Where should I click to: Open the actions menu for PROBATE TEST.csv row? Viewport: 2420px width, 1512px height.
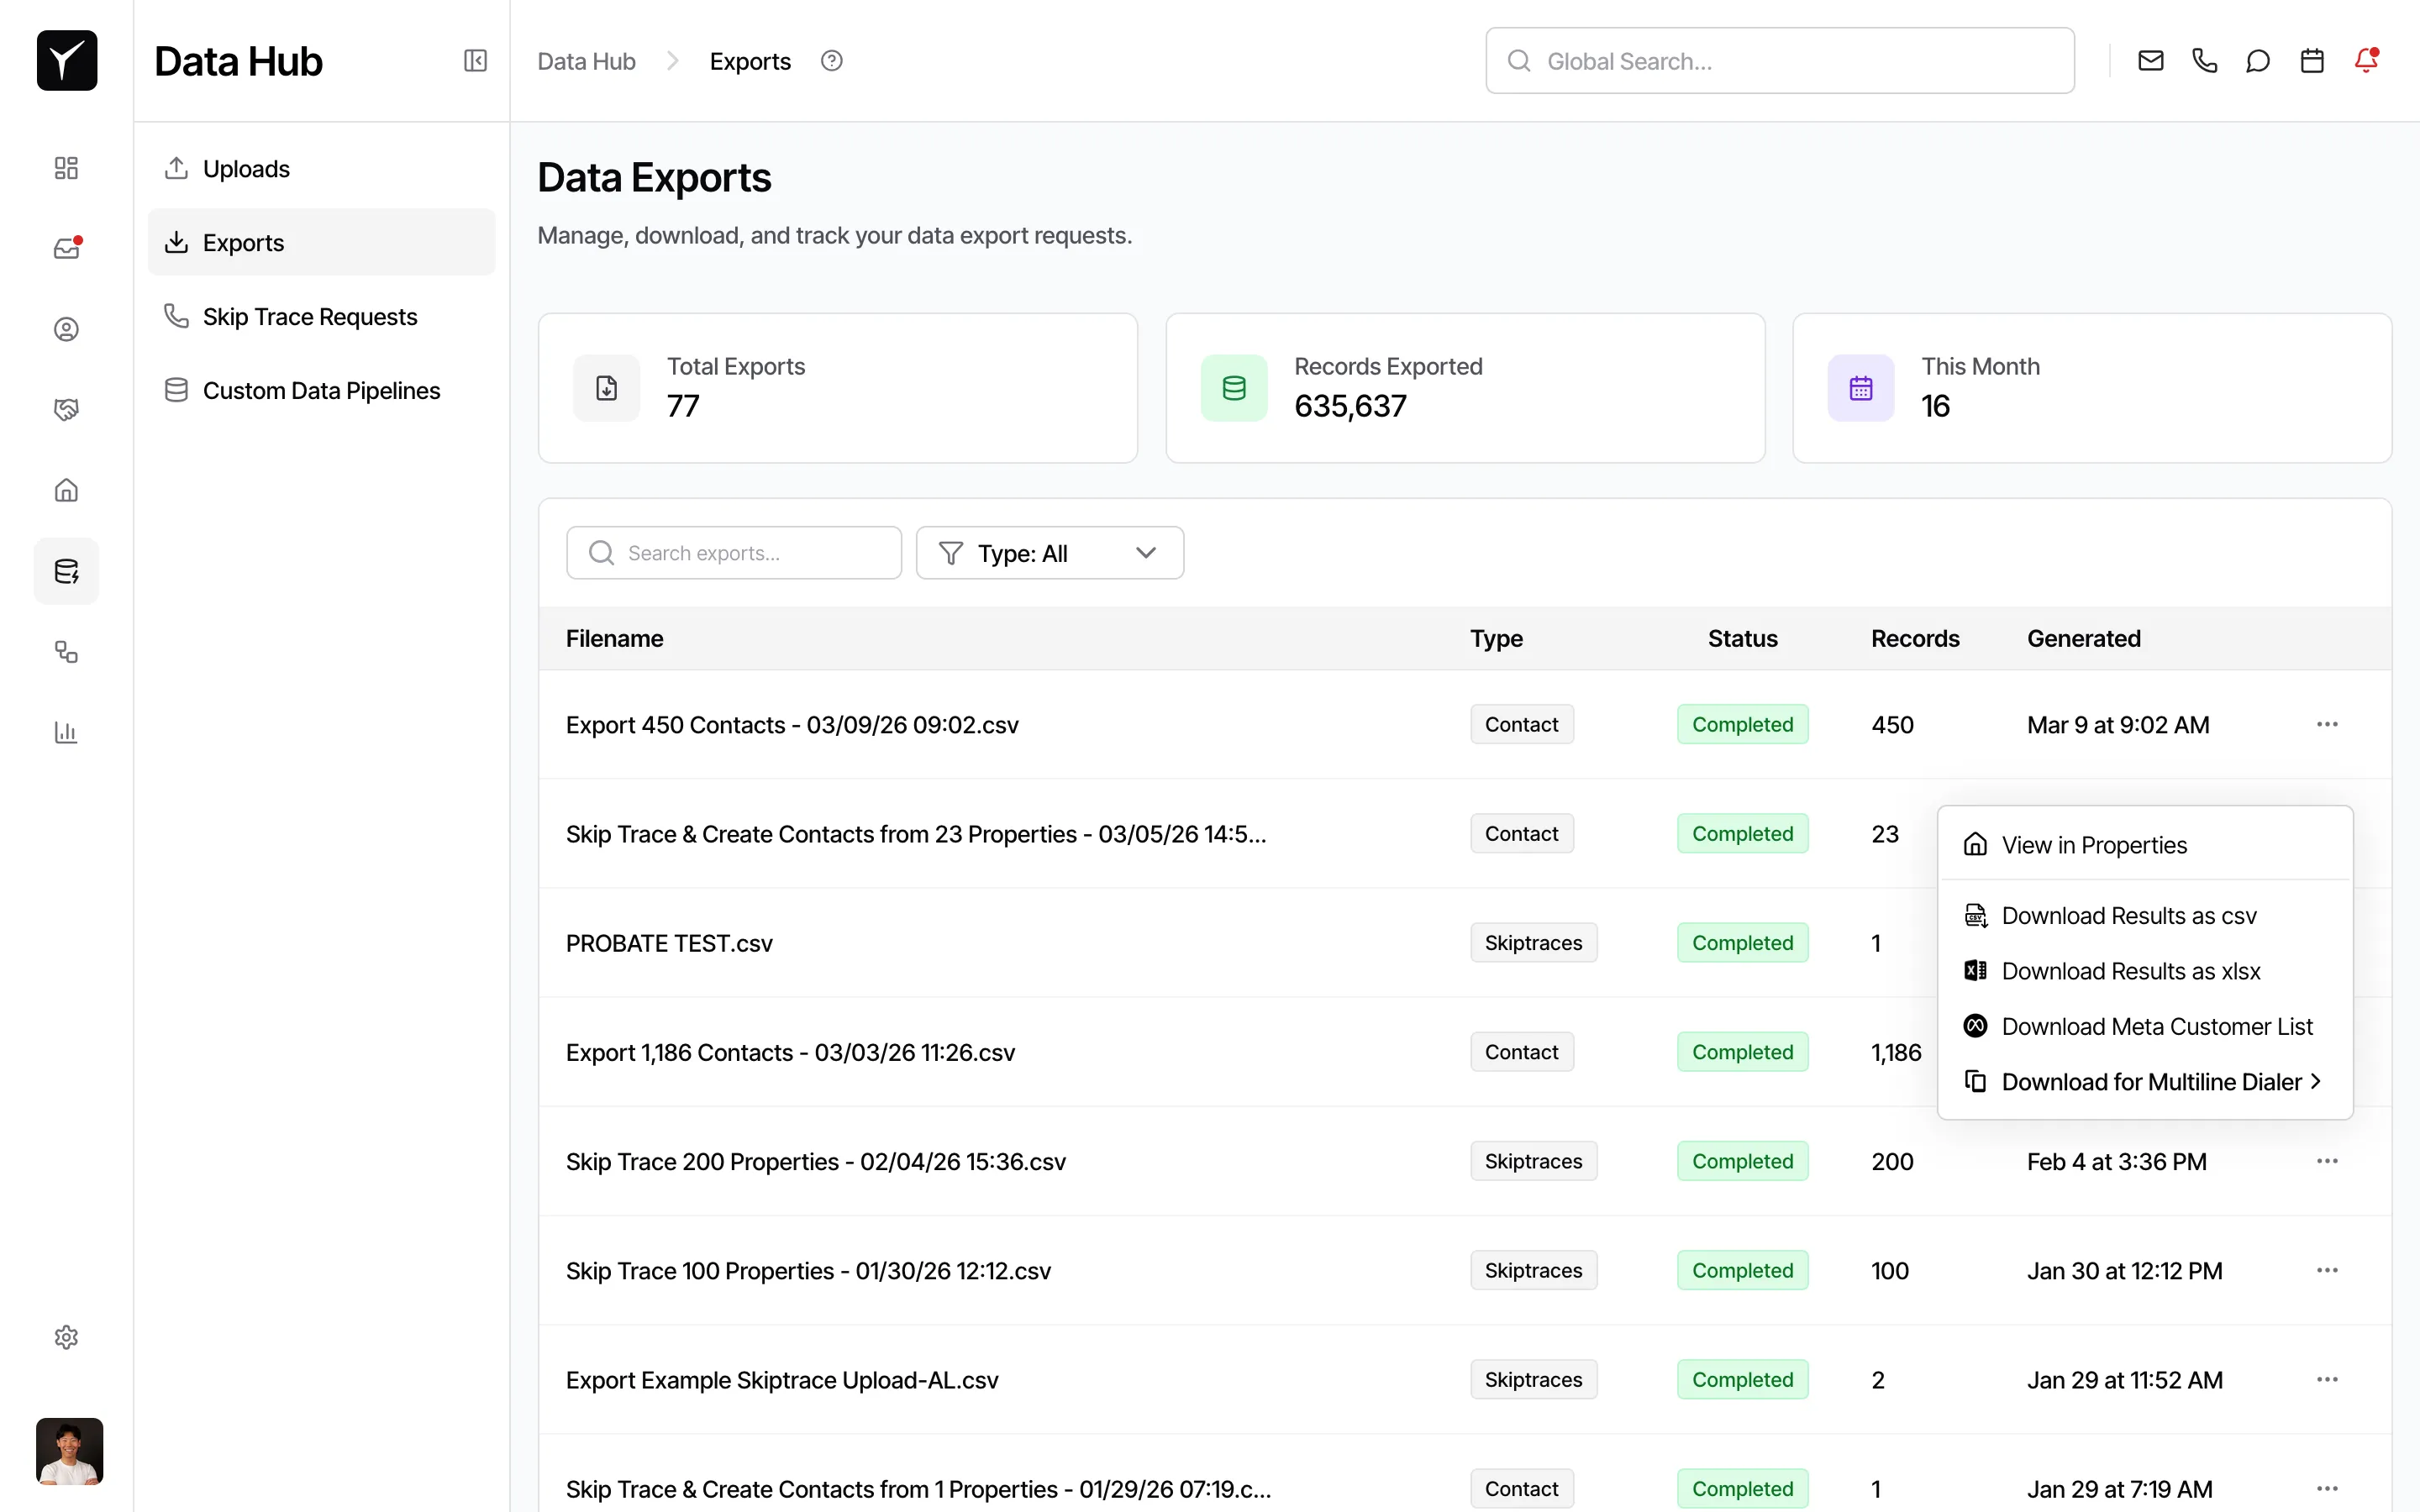click(2328, 942)
